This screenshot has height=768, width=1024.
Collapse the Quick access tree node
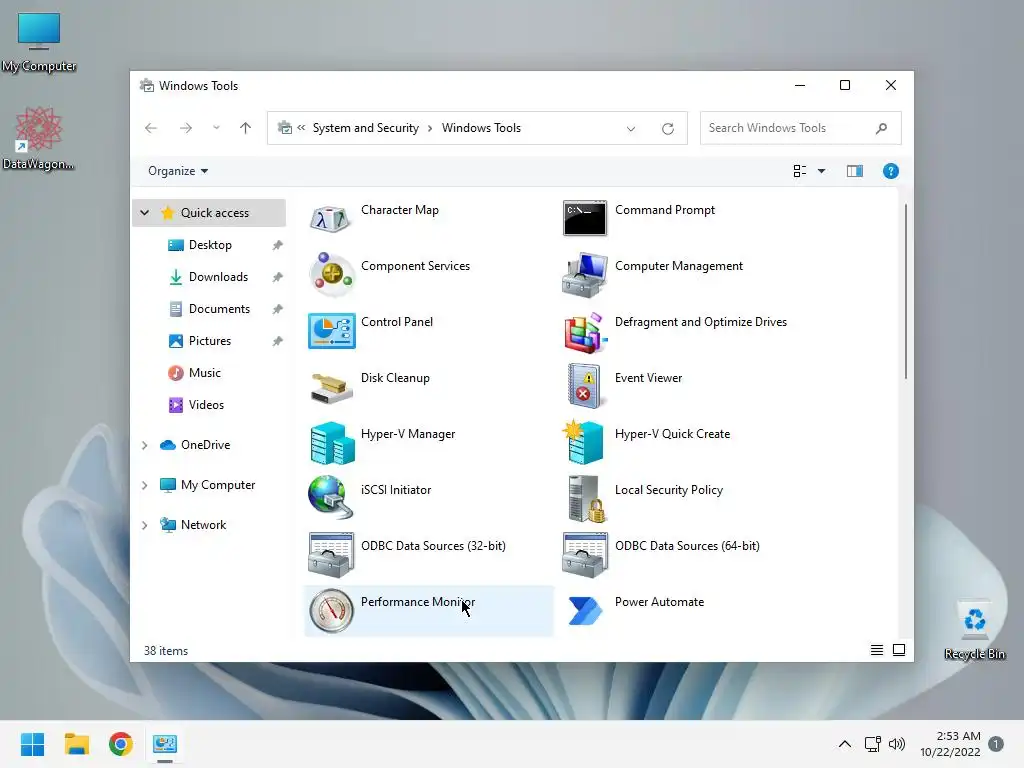point(145,213)
